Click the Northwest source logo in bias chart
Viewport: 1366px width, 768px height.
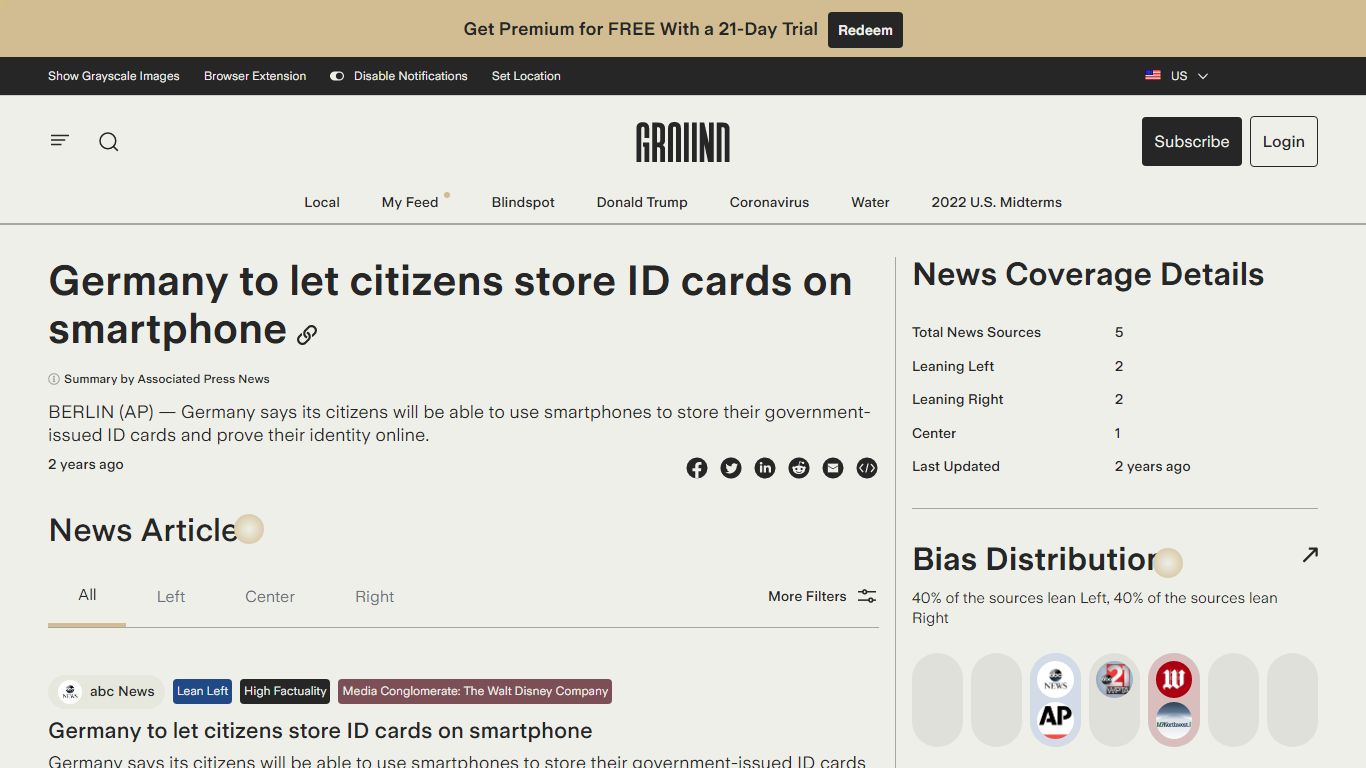[x=1173, y=720]
